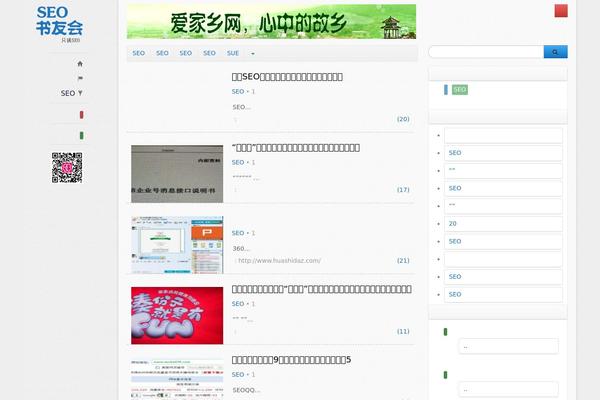
Task: Open the orange P screenshot thumbnail
Action: point(177,245)
